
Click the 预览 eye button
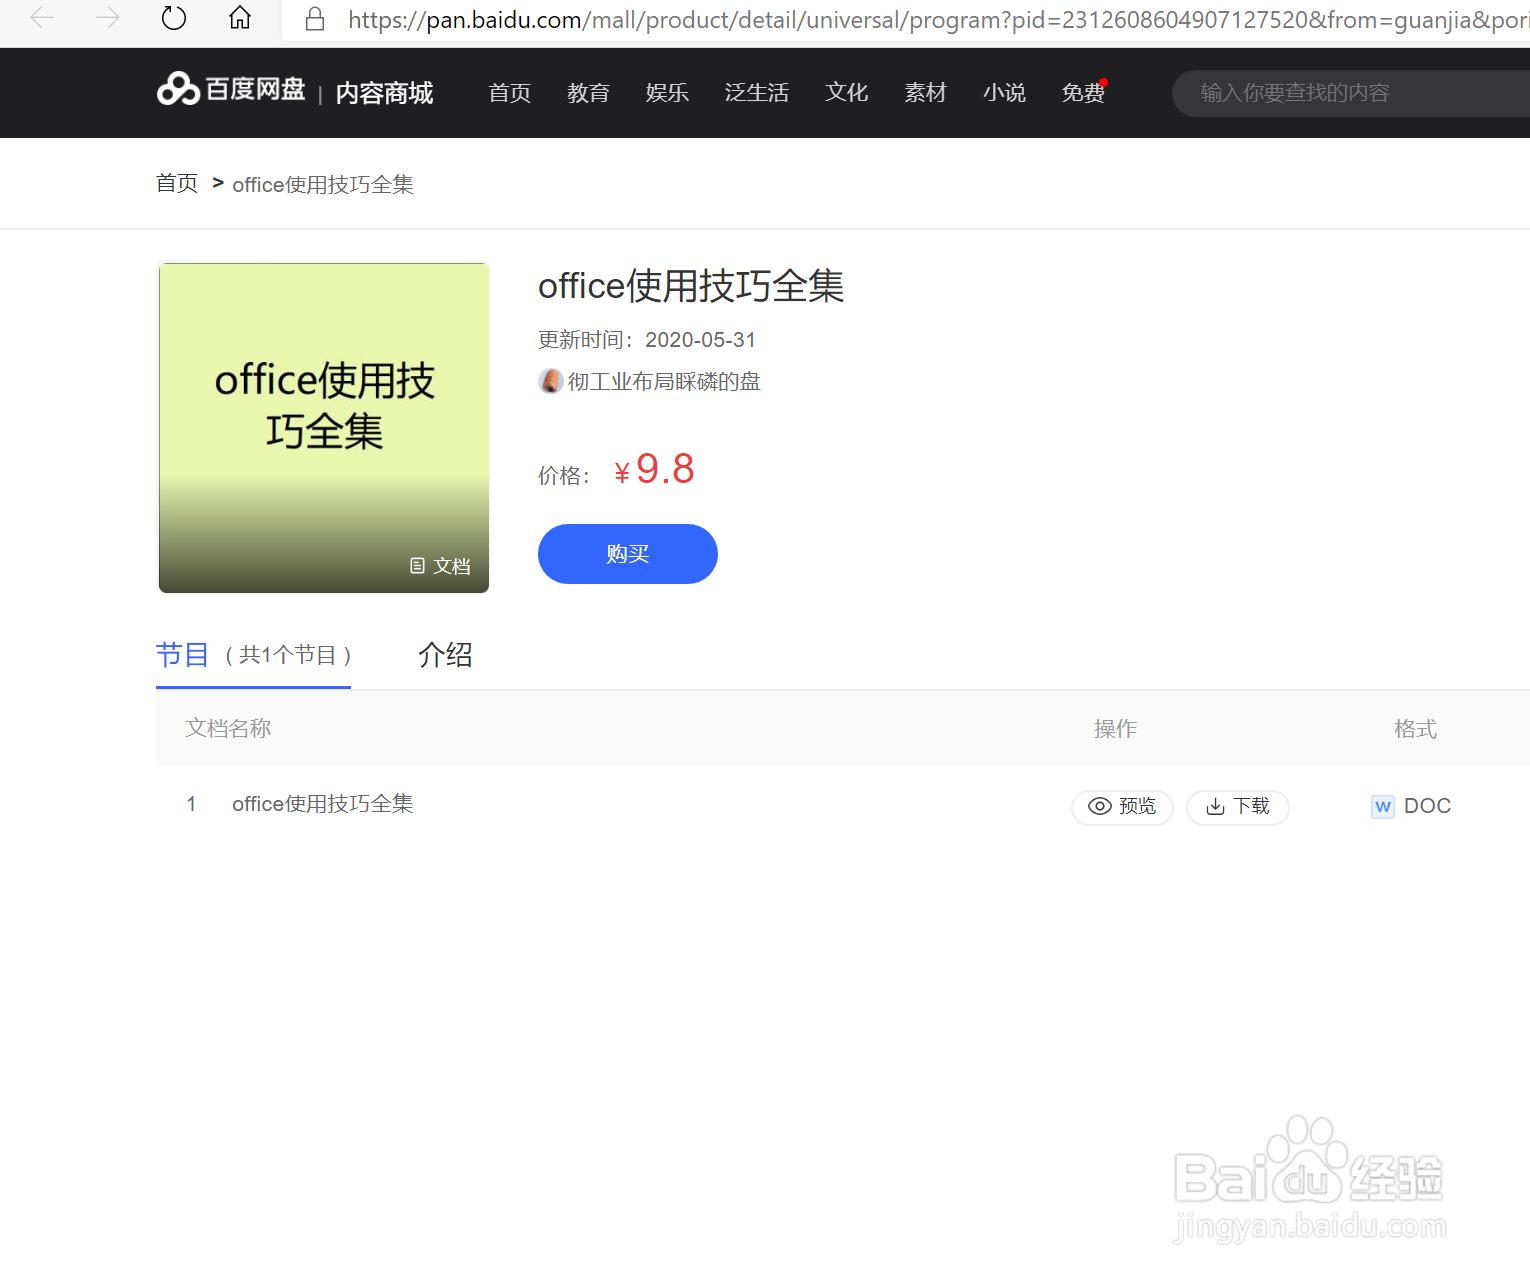[1122, 807]
